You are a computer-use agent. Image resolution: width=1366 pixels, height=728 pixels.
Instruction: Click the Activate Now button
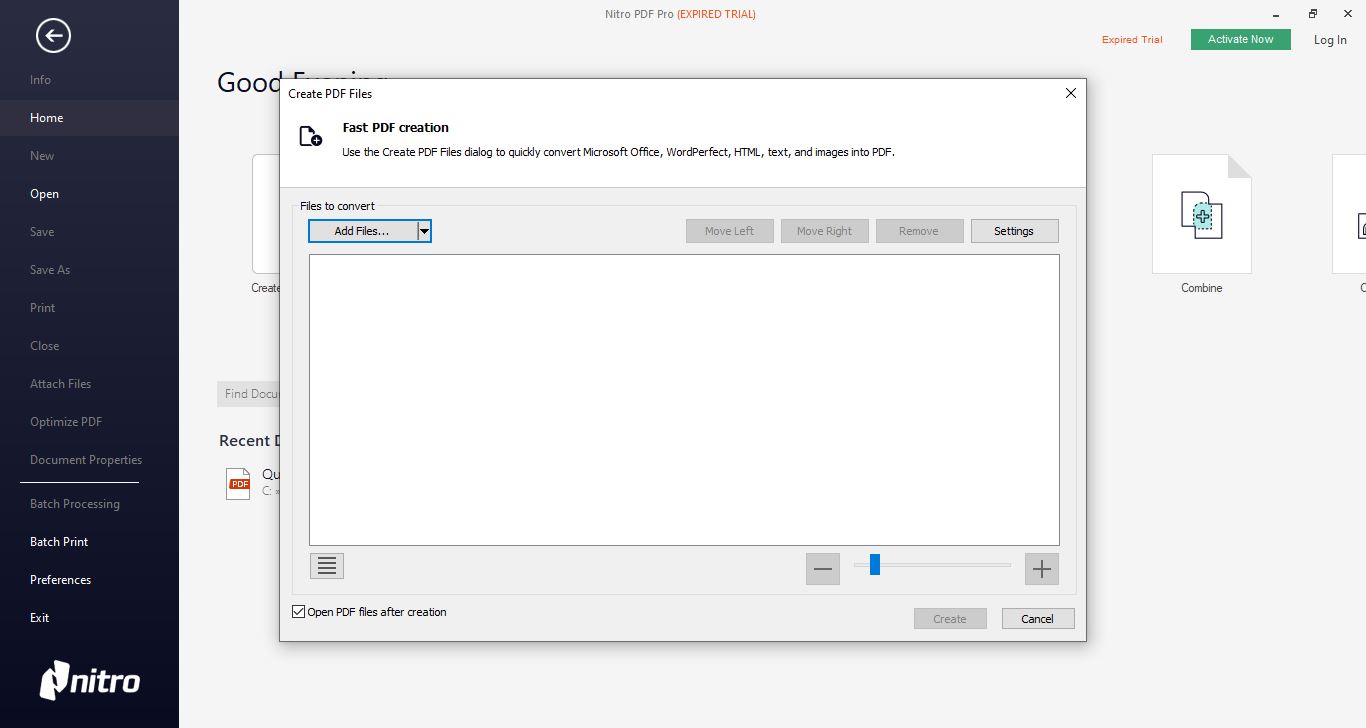coord(1240,39)
